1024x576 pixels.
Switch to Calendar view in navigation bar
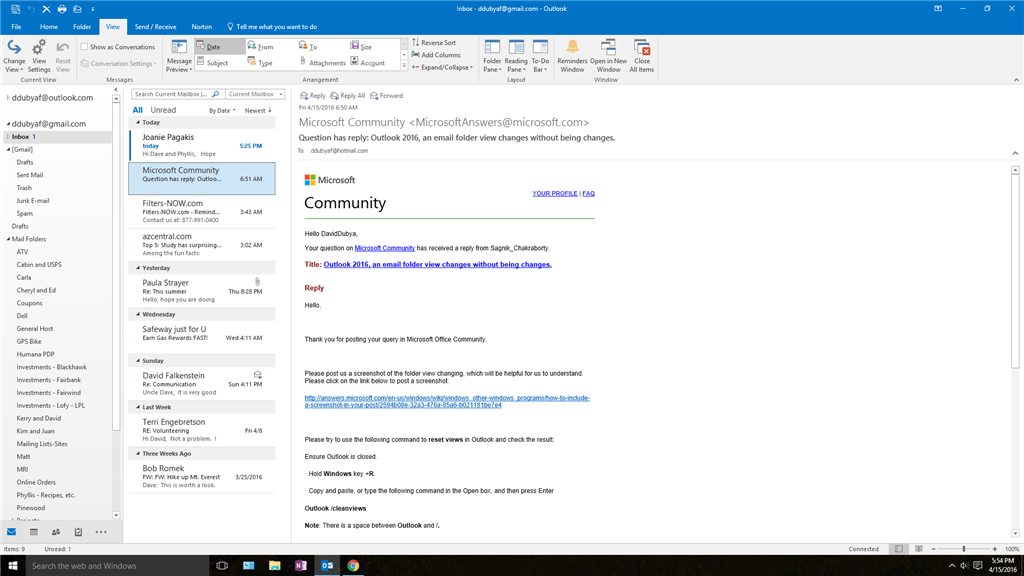pyautogui.click(x=34, y=532)
